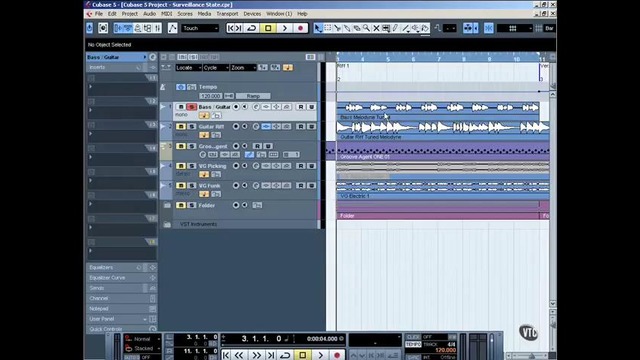Screen dimensions: 640x360
Task: Open the Notepad inspector section
Action: click(x=122, y=309)
